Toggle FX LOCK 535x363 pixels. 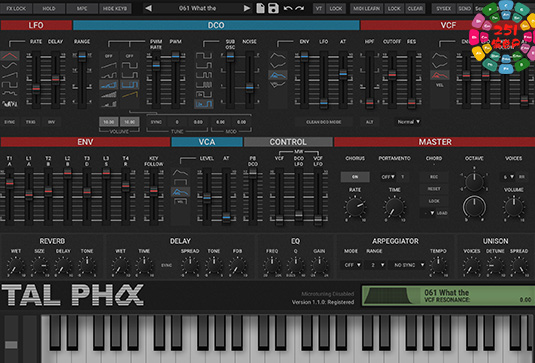click(16, 9)
